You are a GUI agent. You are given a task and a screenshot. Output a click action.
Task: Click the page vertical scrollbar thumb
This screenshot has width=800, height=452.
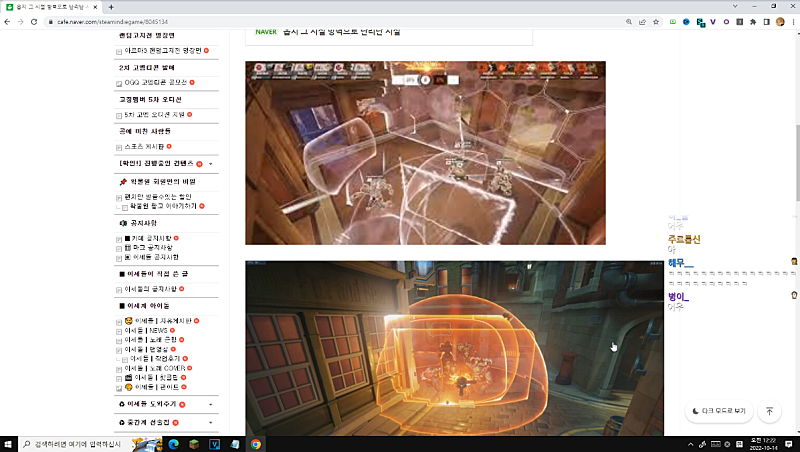tap(797, 163)
